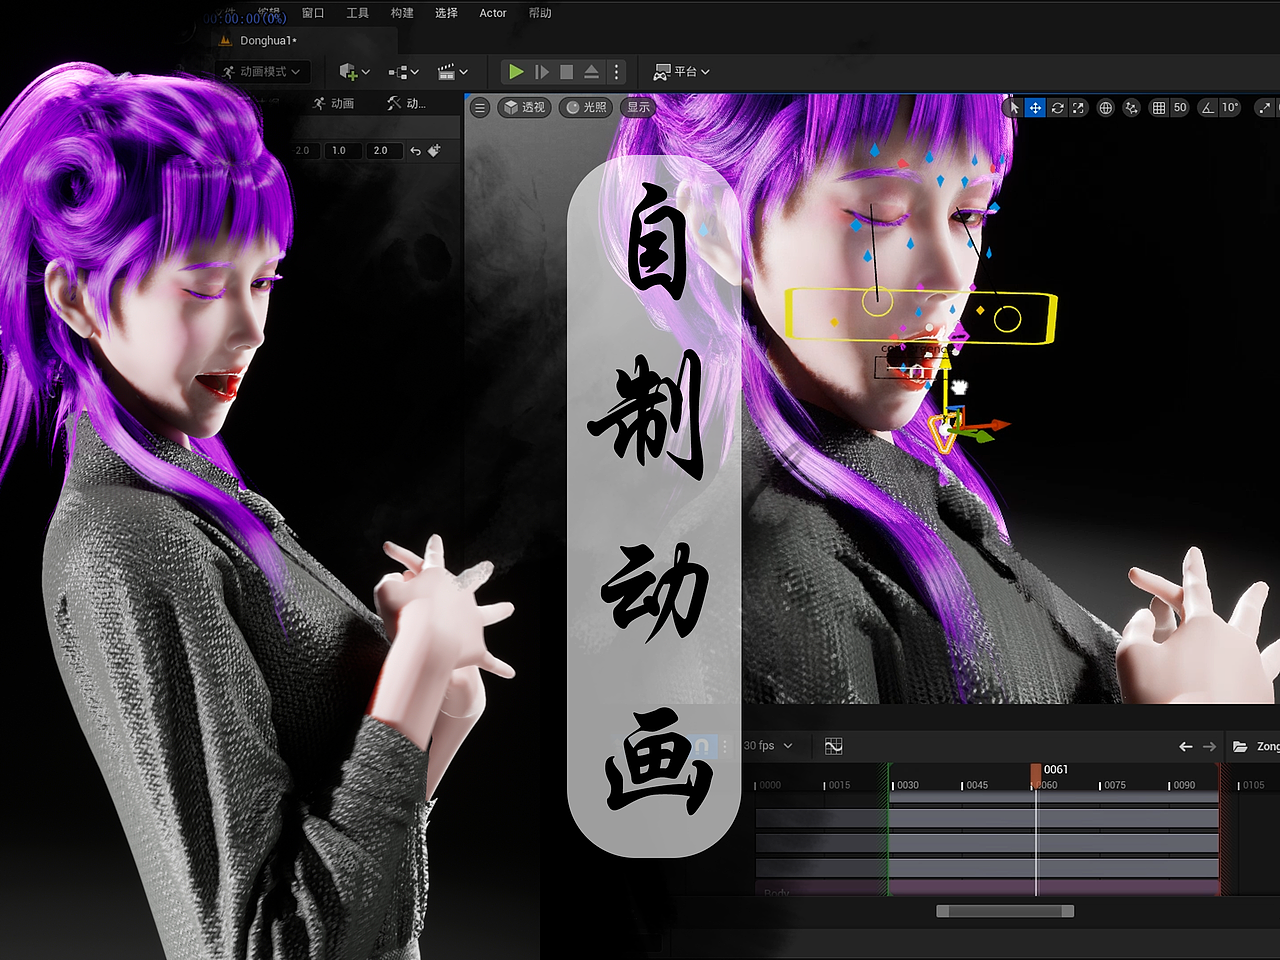Click frame 0075 on timeline ruler
This screenshot has height=960, width=1280.
[1113, 786]
